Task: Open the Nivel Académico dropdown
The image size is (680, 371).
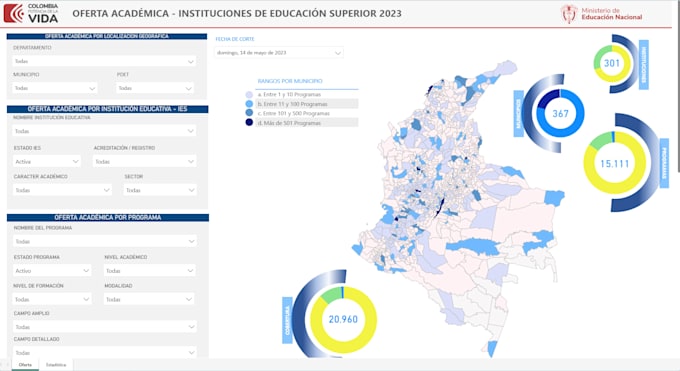Action: click(x=150, y=271)
